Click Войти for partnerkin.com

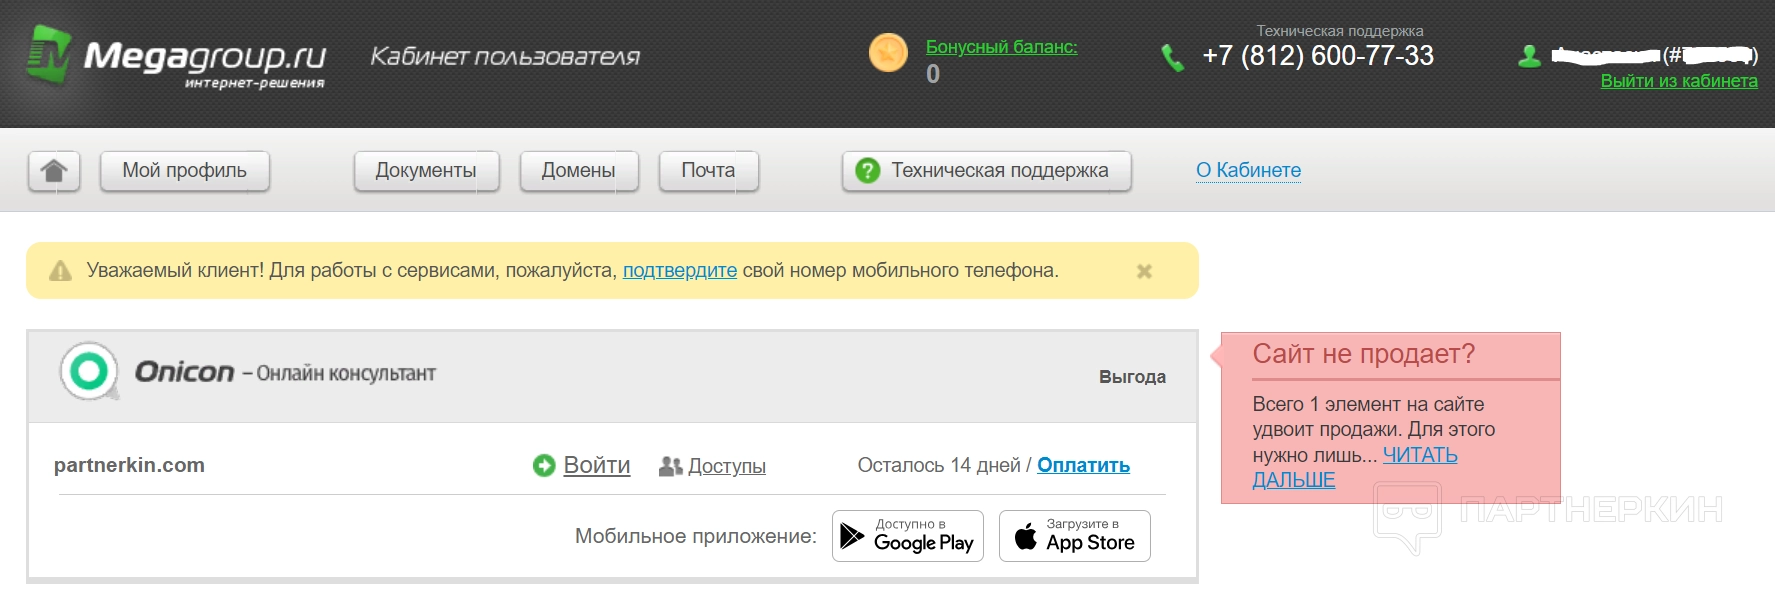(596, 465)
